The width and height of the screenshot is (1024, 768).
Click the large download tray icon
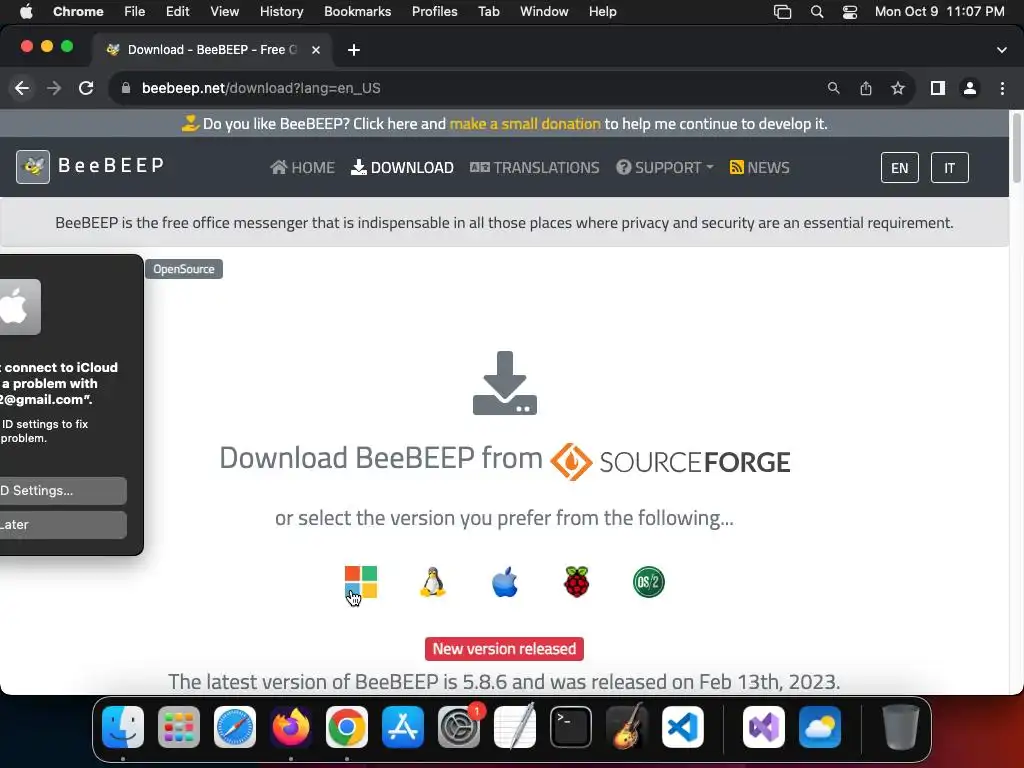click(505, 383)
